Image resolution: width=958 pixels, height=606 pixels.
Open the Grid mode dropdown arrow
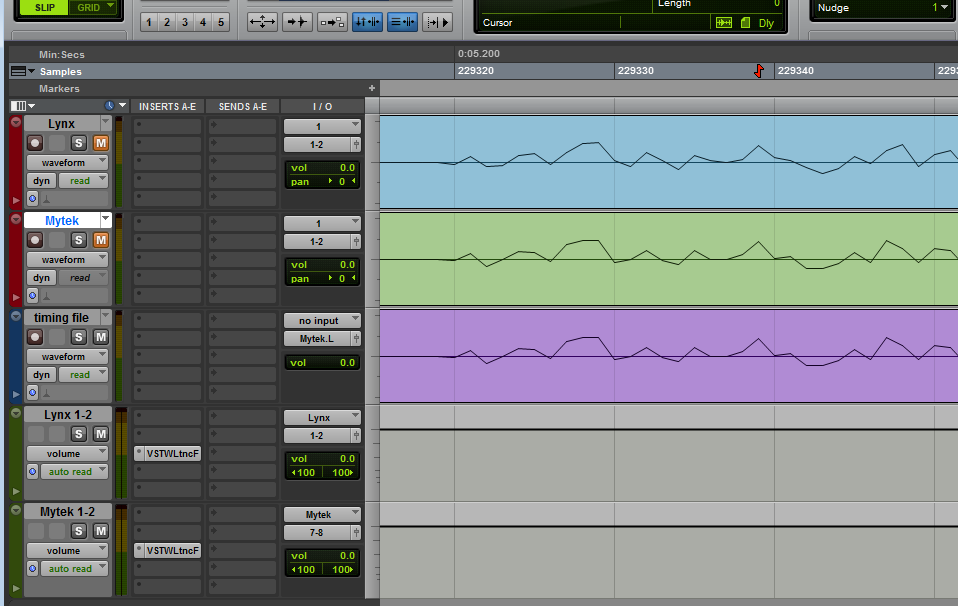pos(111,6)
